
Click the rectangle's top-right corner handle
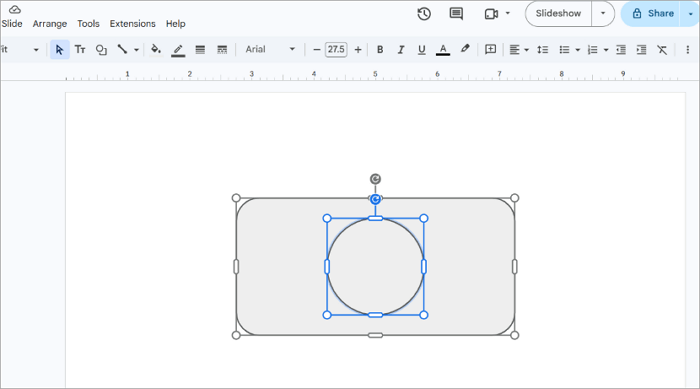[514, 198]
